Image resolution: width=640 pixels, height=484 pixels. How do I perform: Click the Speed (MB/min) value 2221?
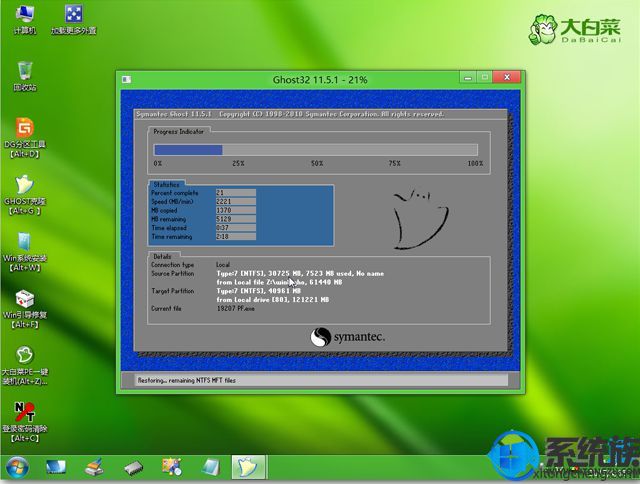coord(236,202)
